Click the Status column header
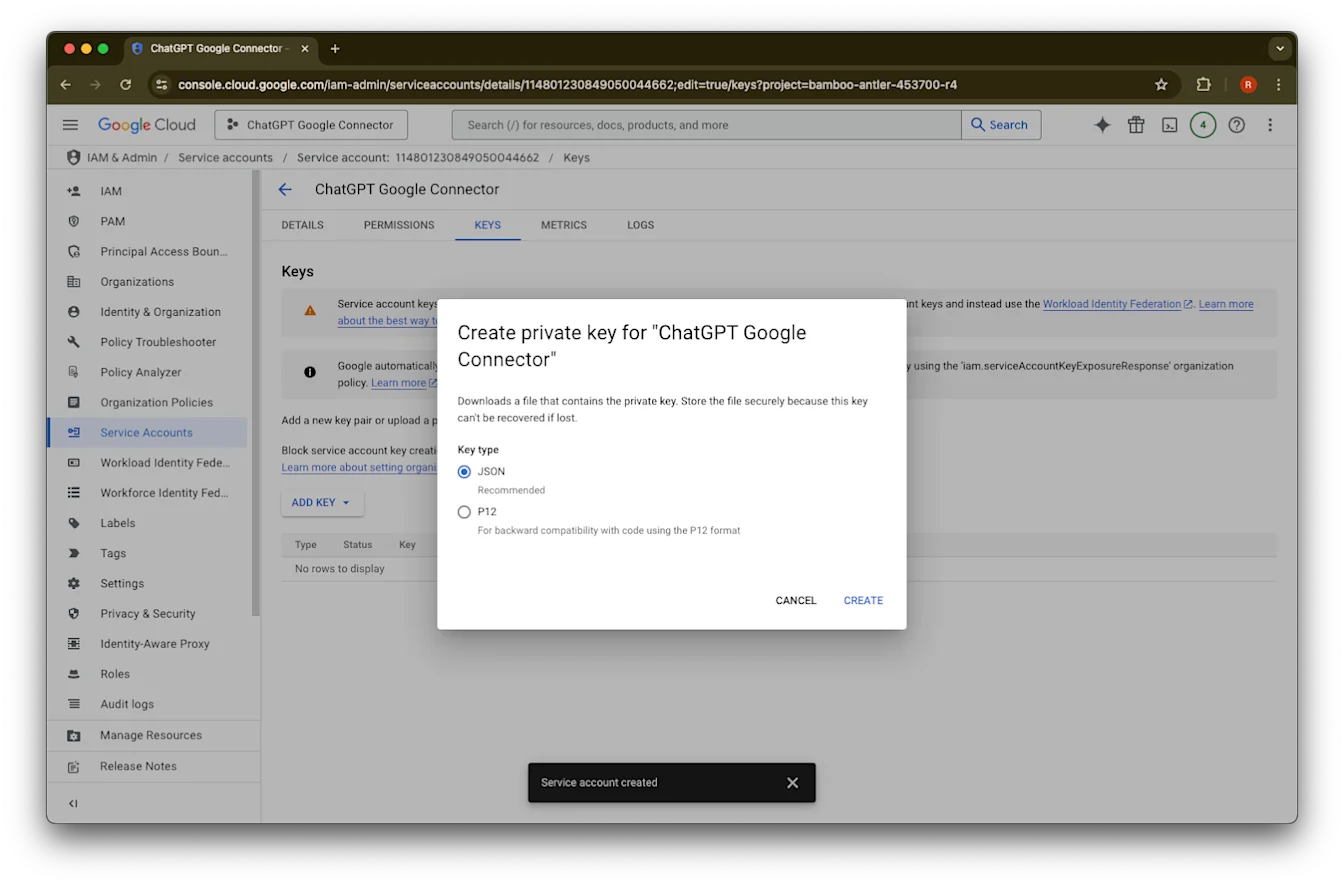 (x=357, y=545)
